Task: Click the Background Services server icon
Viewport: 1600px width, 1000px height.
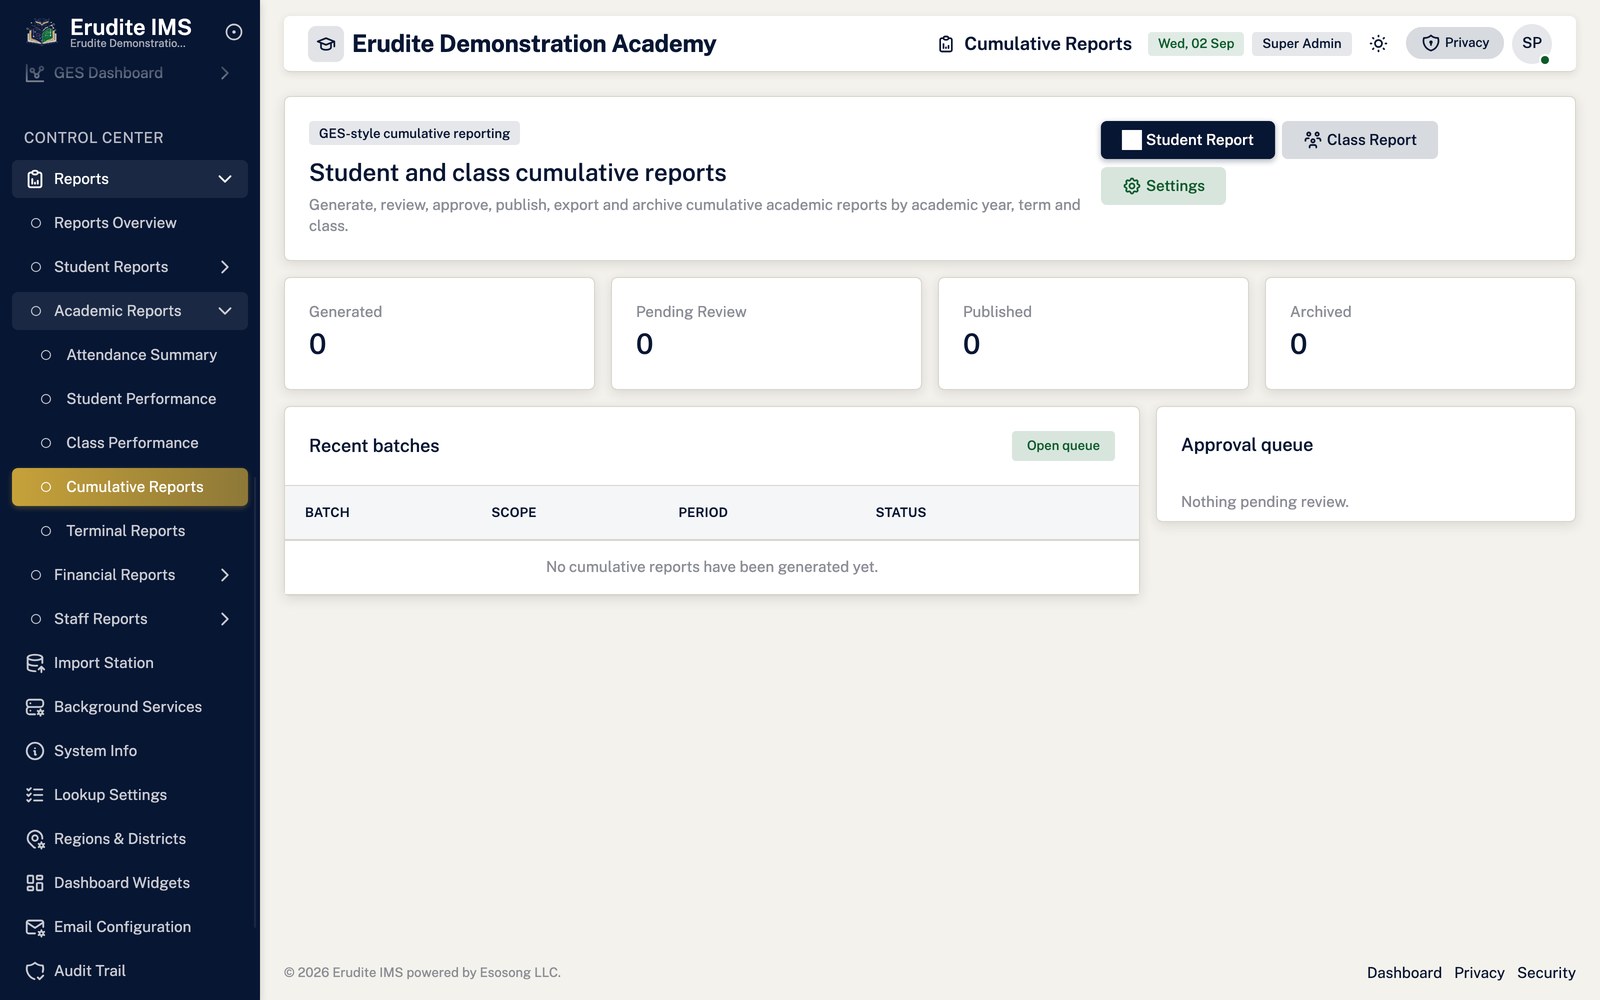Action: point(35,707)
